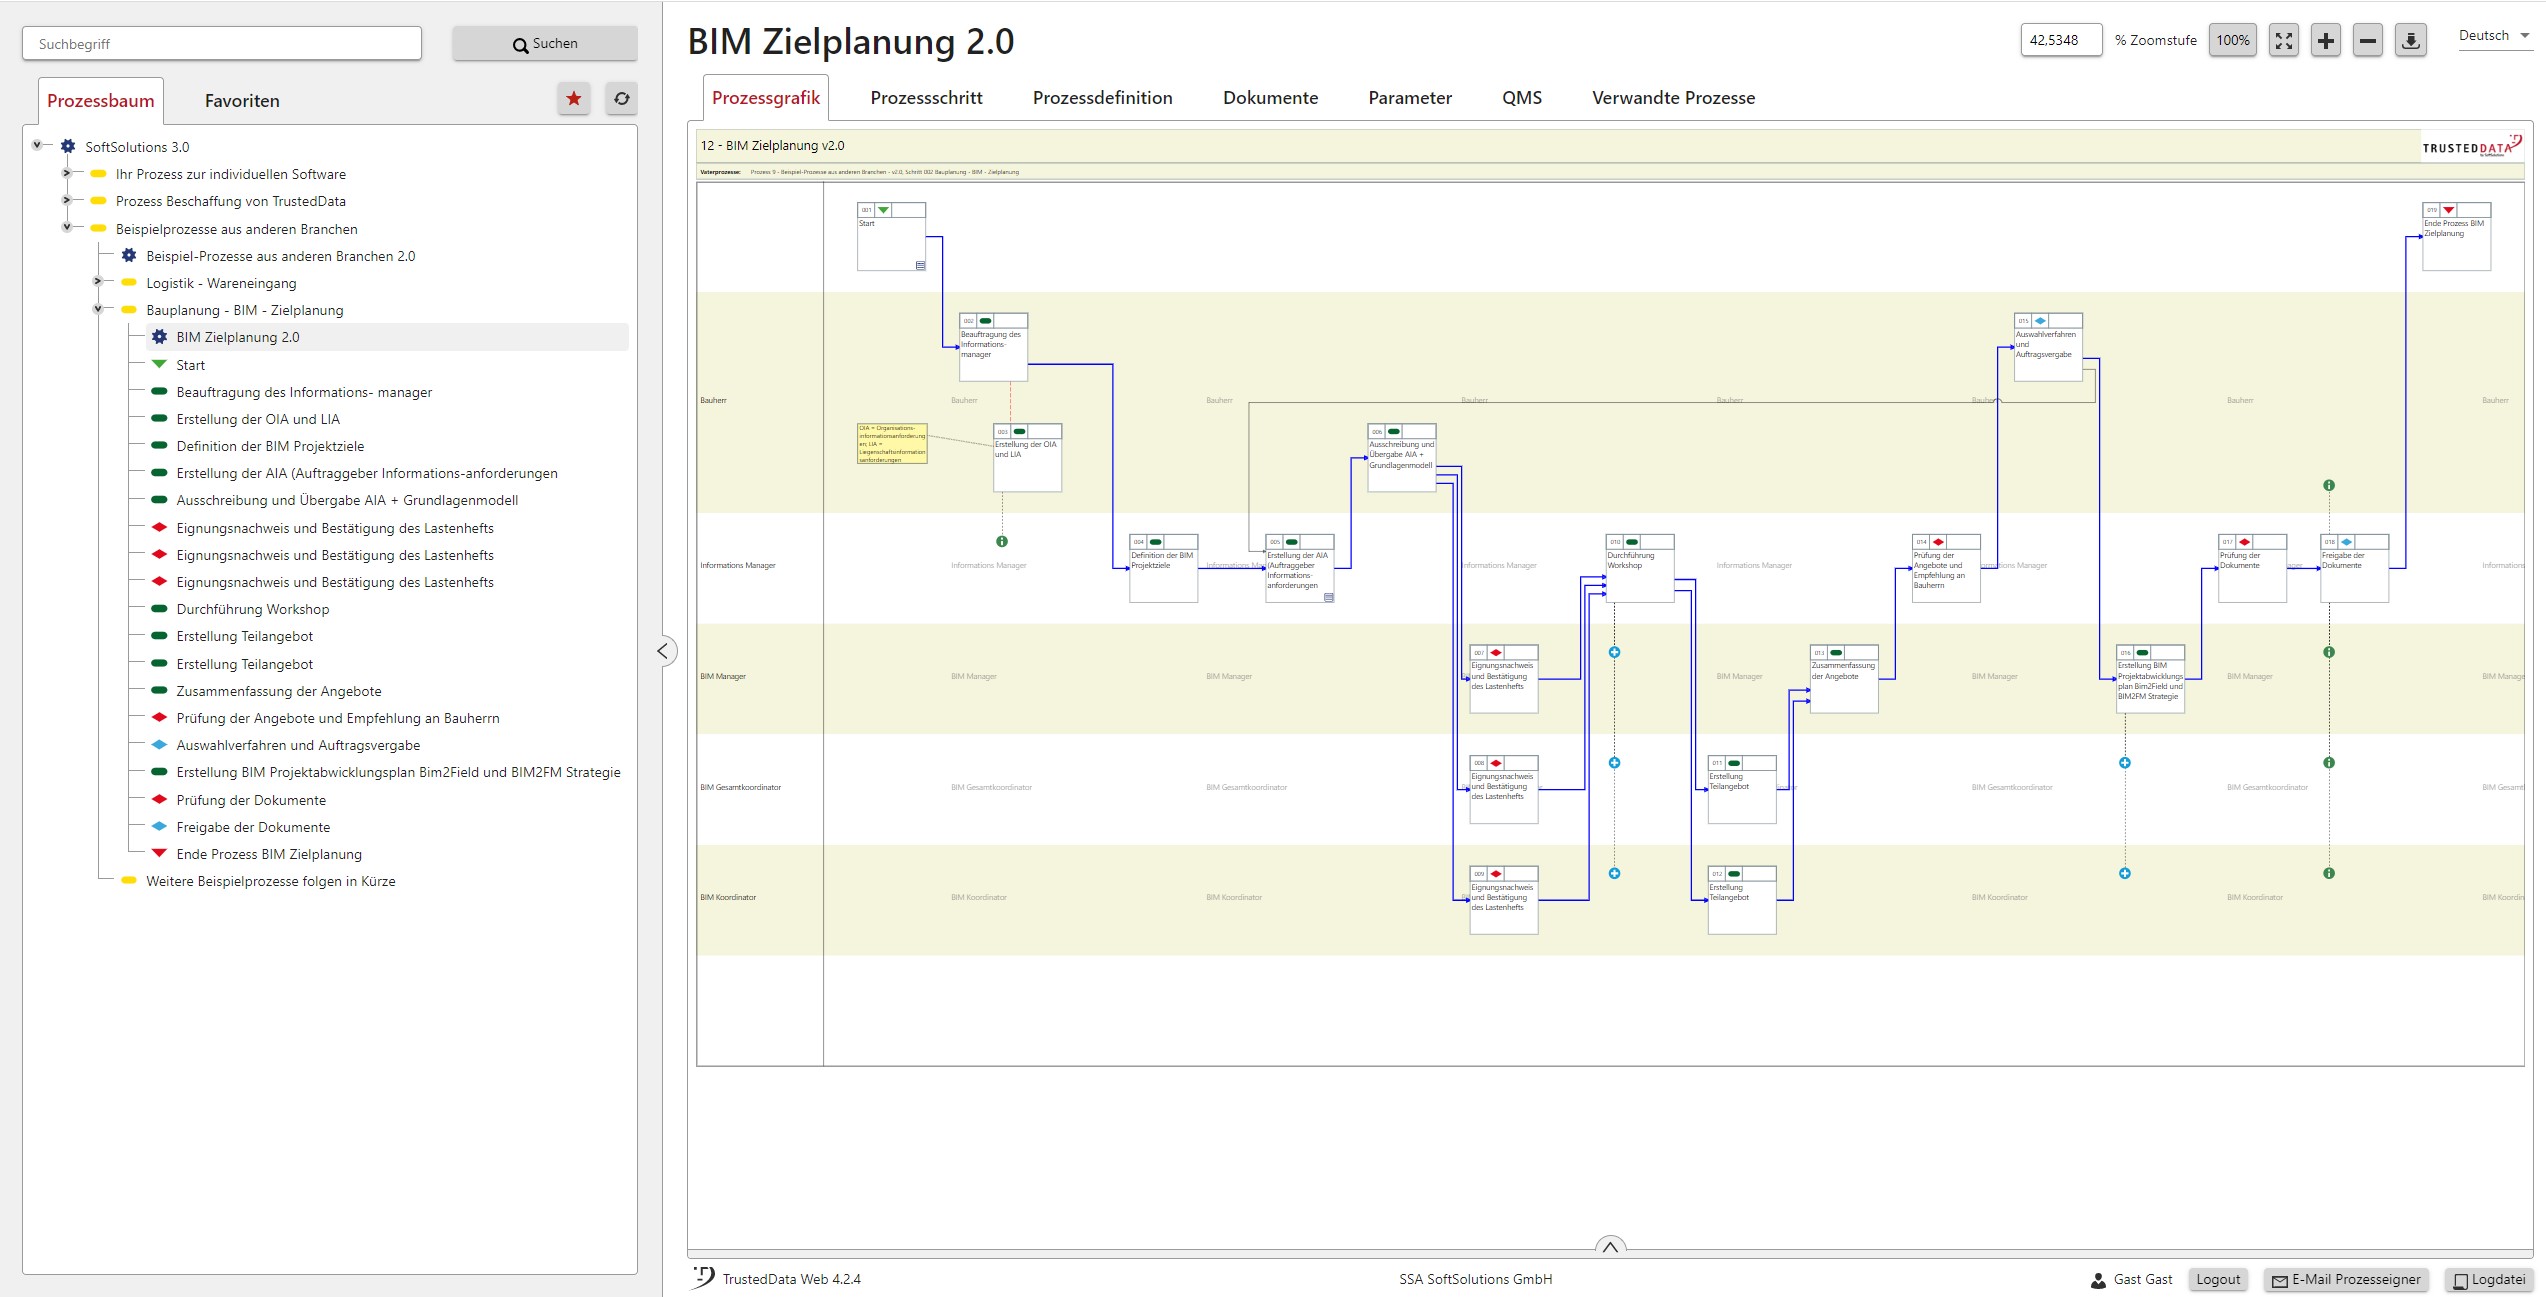Zoom out with the minus button
The height and width of the screenshot is (1297, 2546).
coord(2368,41)
